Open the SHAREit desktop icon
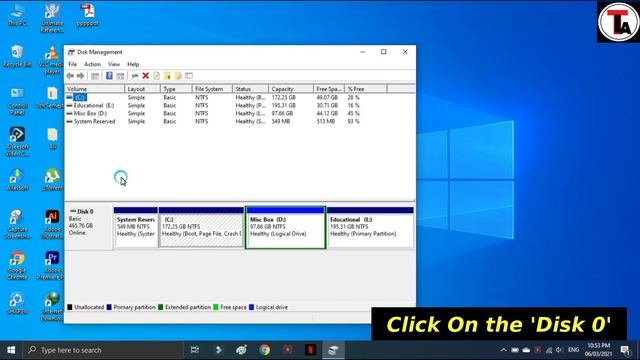The height and width of the screenshot is (360, 640). [17, 303]
